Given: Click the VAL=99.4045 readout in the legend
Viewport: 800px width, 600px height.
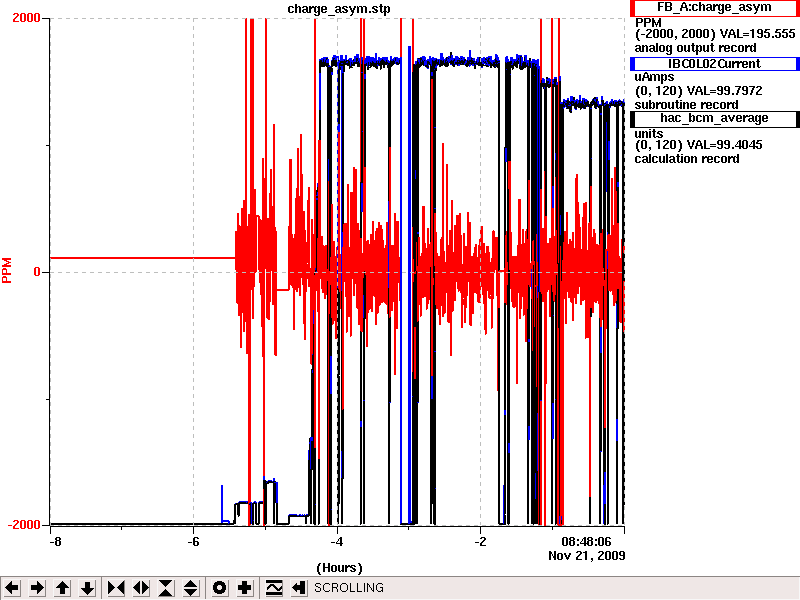Looking at the screenshot, I should point(724,145).
